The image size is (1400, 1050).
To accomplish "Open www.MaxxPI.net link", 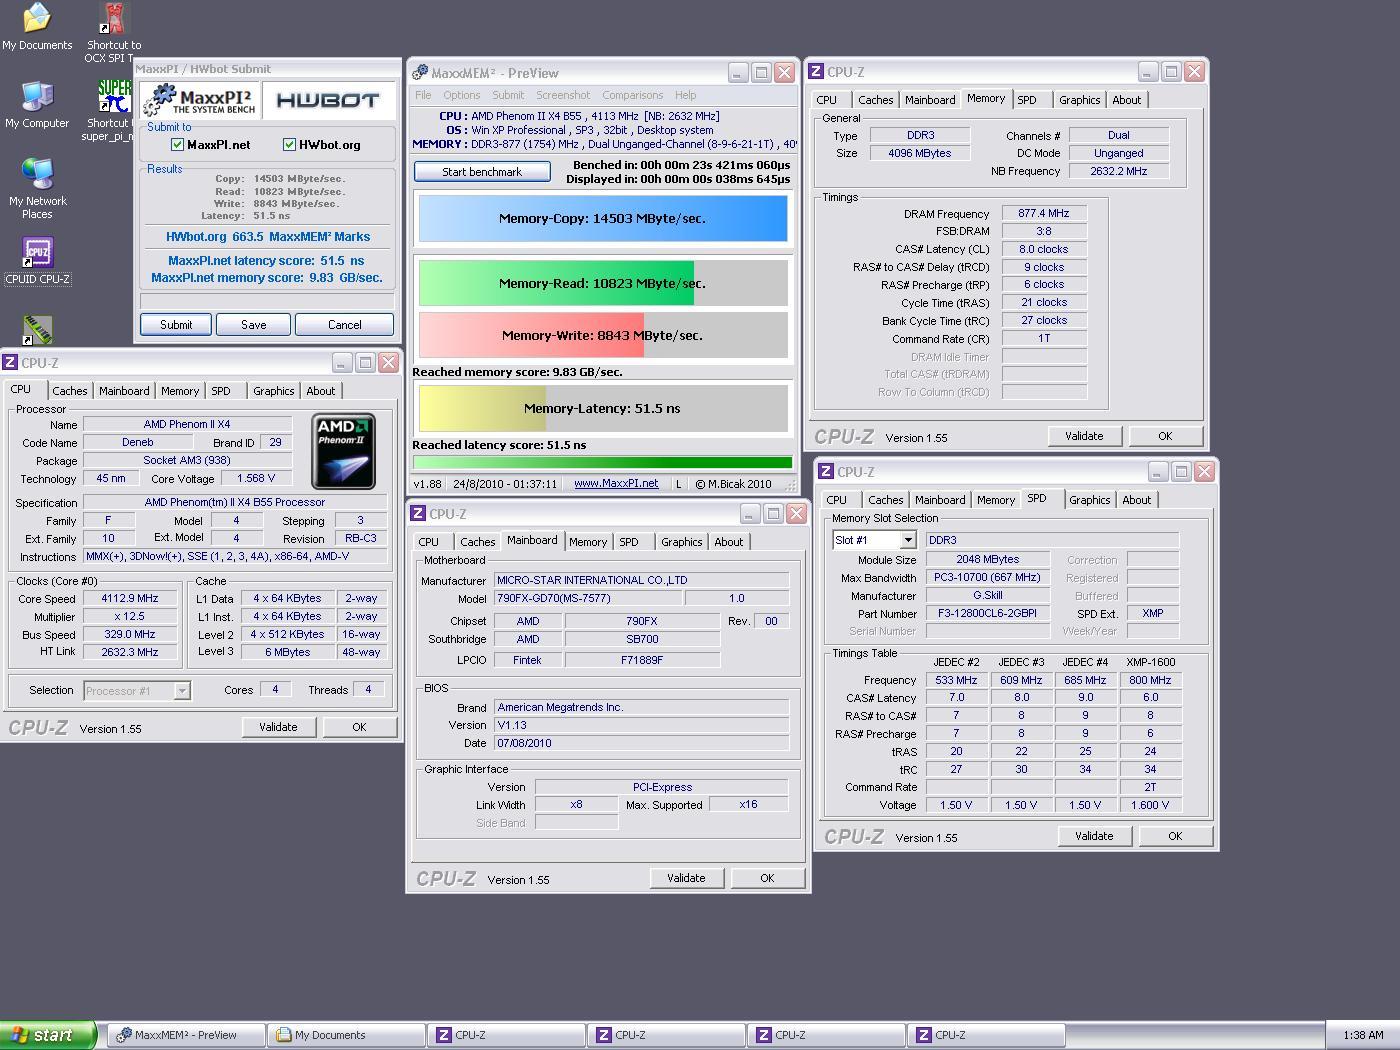I will click(x=616, y=483).
